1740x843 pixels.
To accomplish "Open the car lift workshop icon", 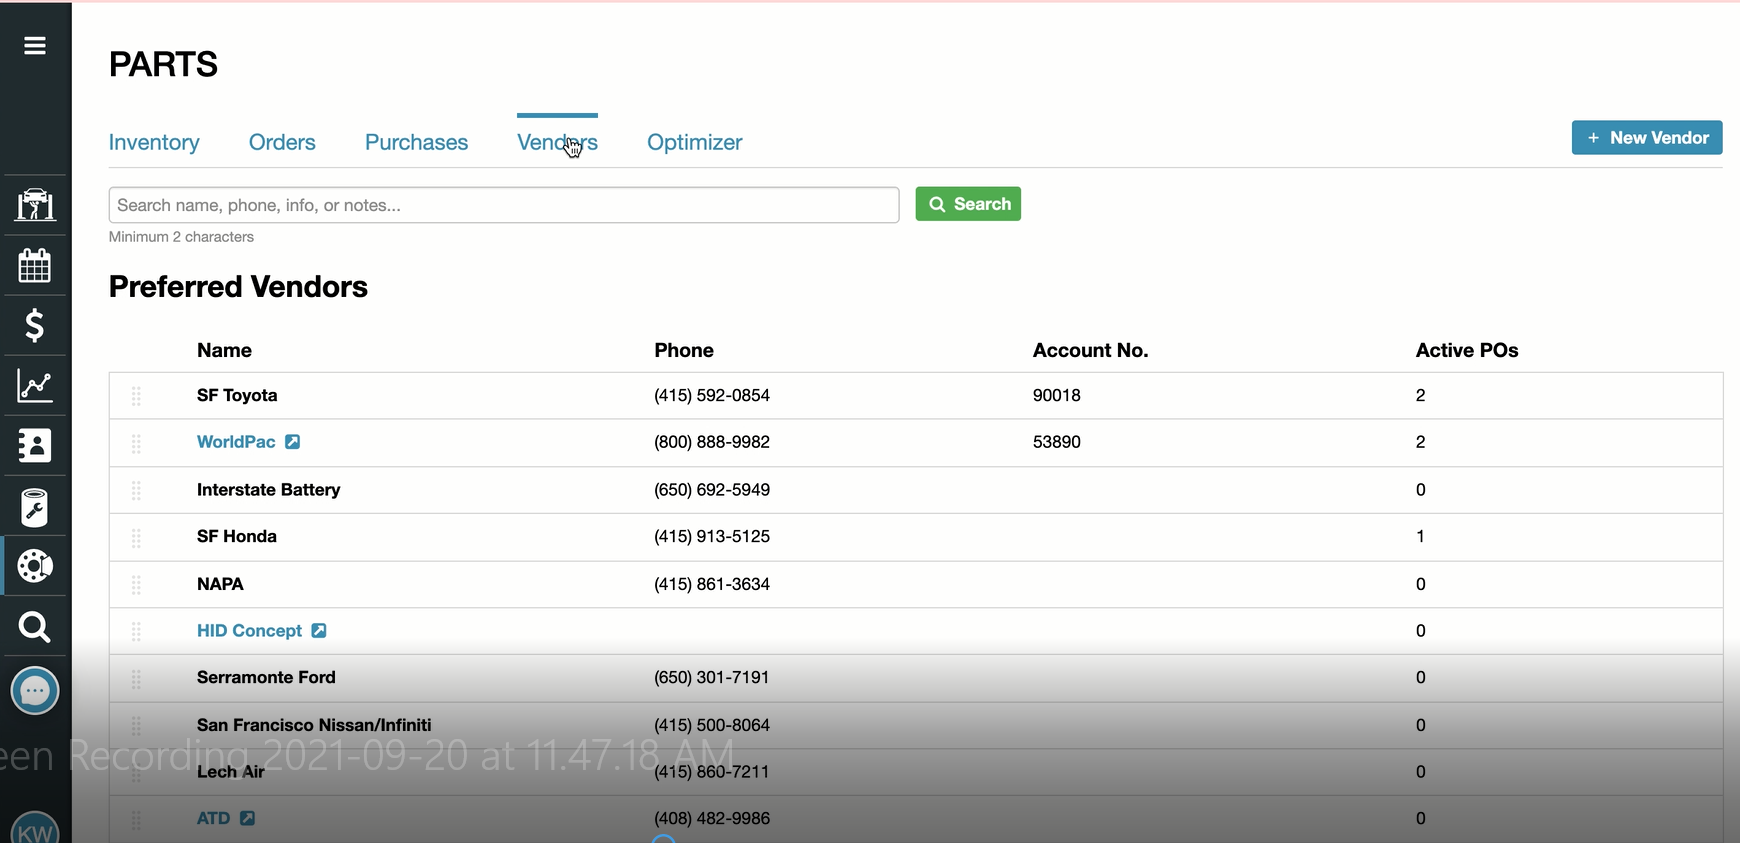I will click(x=35, y=205).
